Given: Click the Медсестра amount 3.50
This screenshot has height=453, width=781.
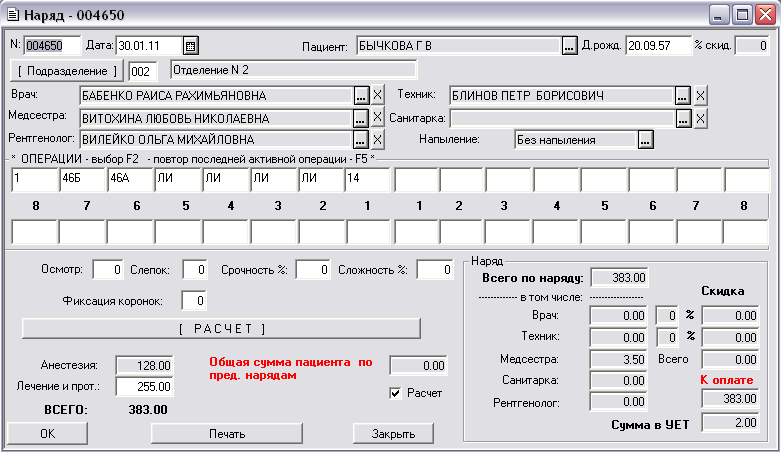Looking at the screenshot, I should (619, 359).
